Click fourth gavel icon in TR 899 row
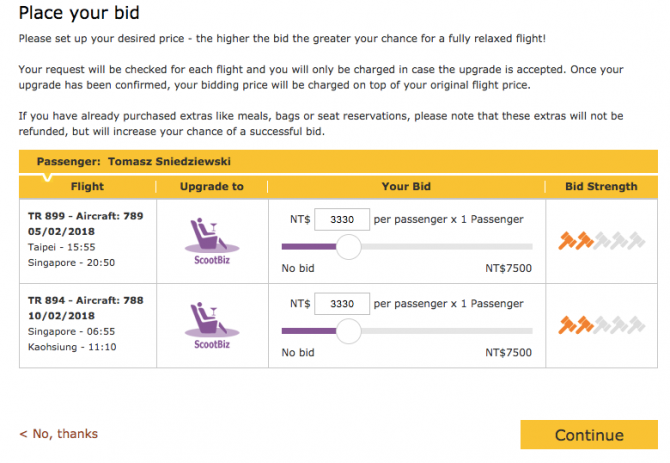670x463 pixels. coord(619,241)
